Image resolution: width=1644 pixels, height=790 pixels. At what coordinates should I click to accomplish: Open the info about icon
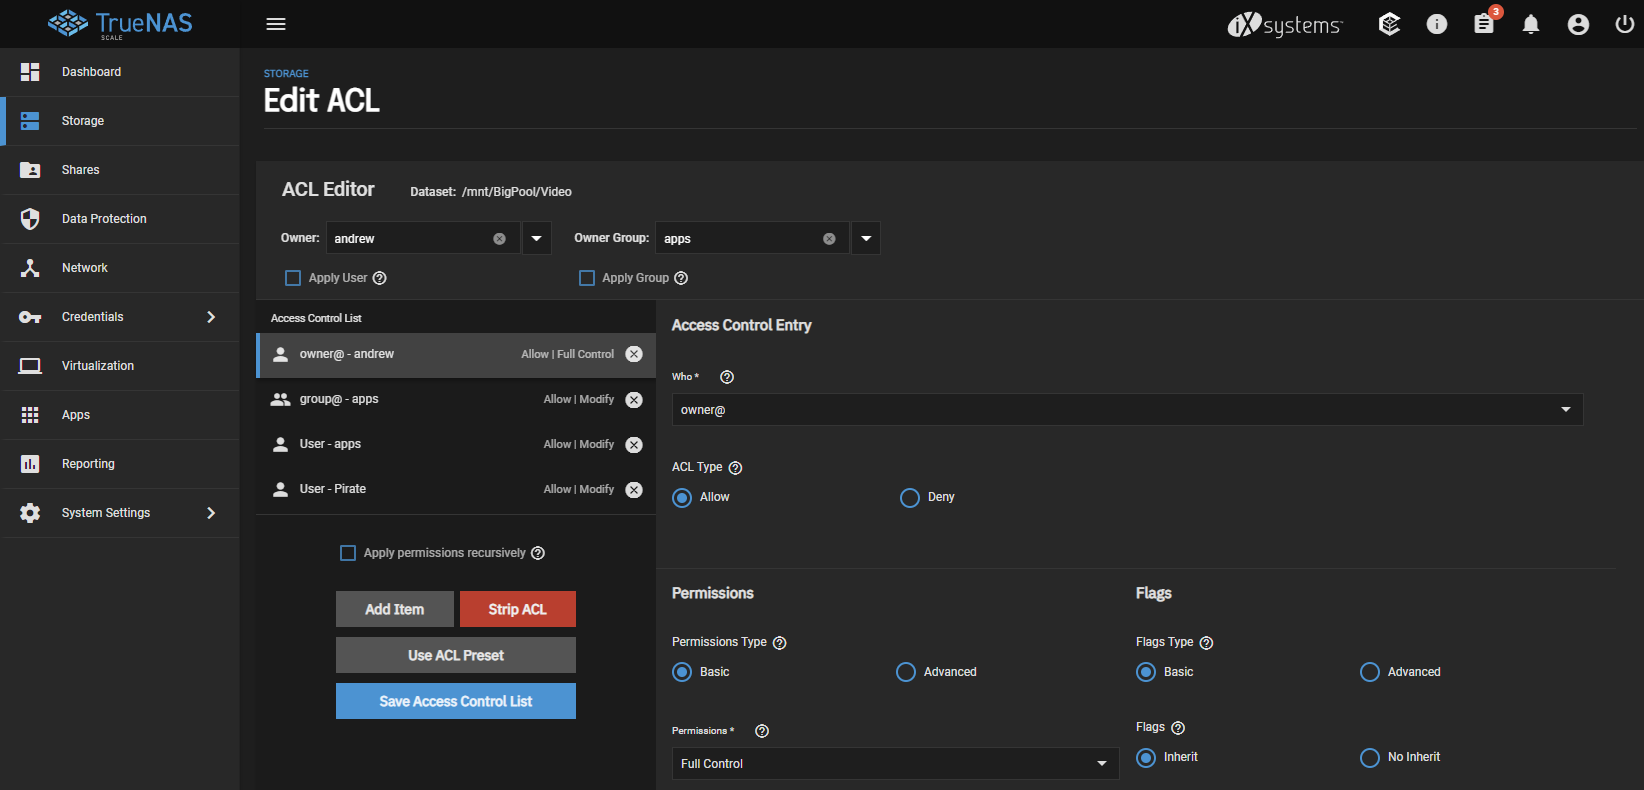tap(1437, 24)
